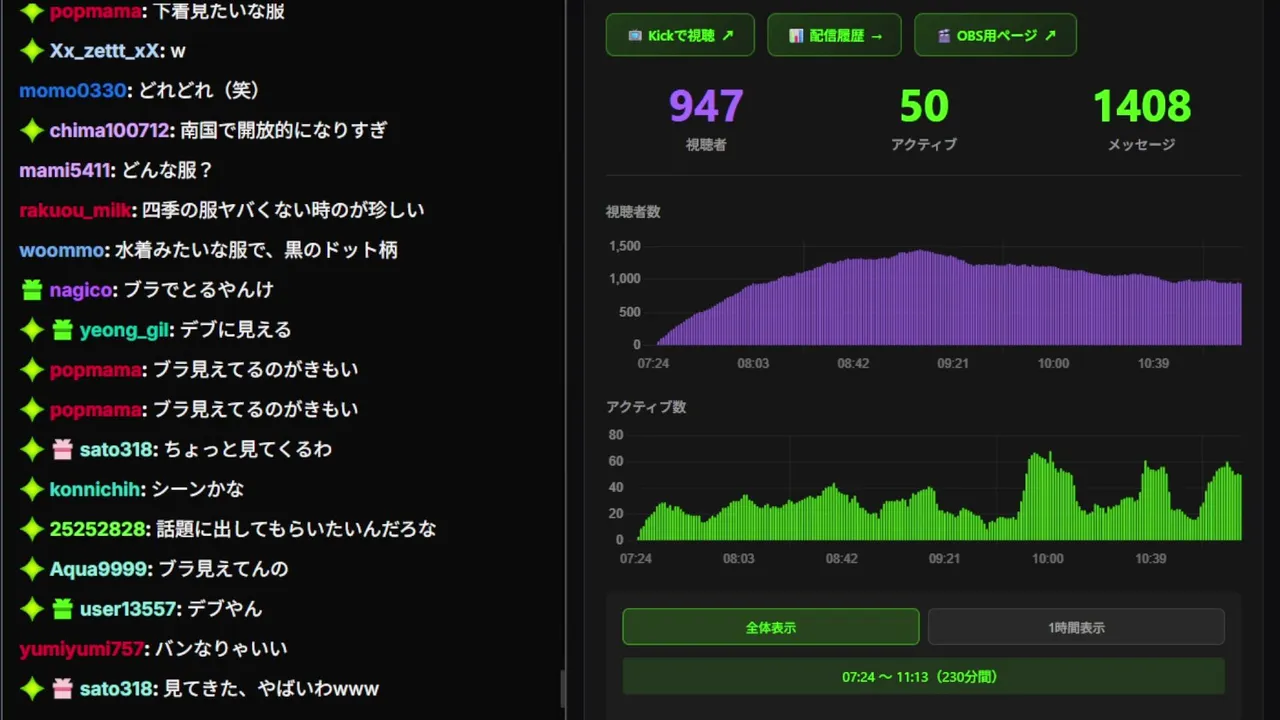
Task: Click star badge beside konnichih
Action: [x=32, y=490]
